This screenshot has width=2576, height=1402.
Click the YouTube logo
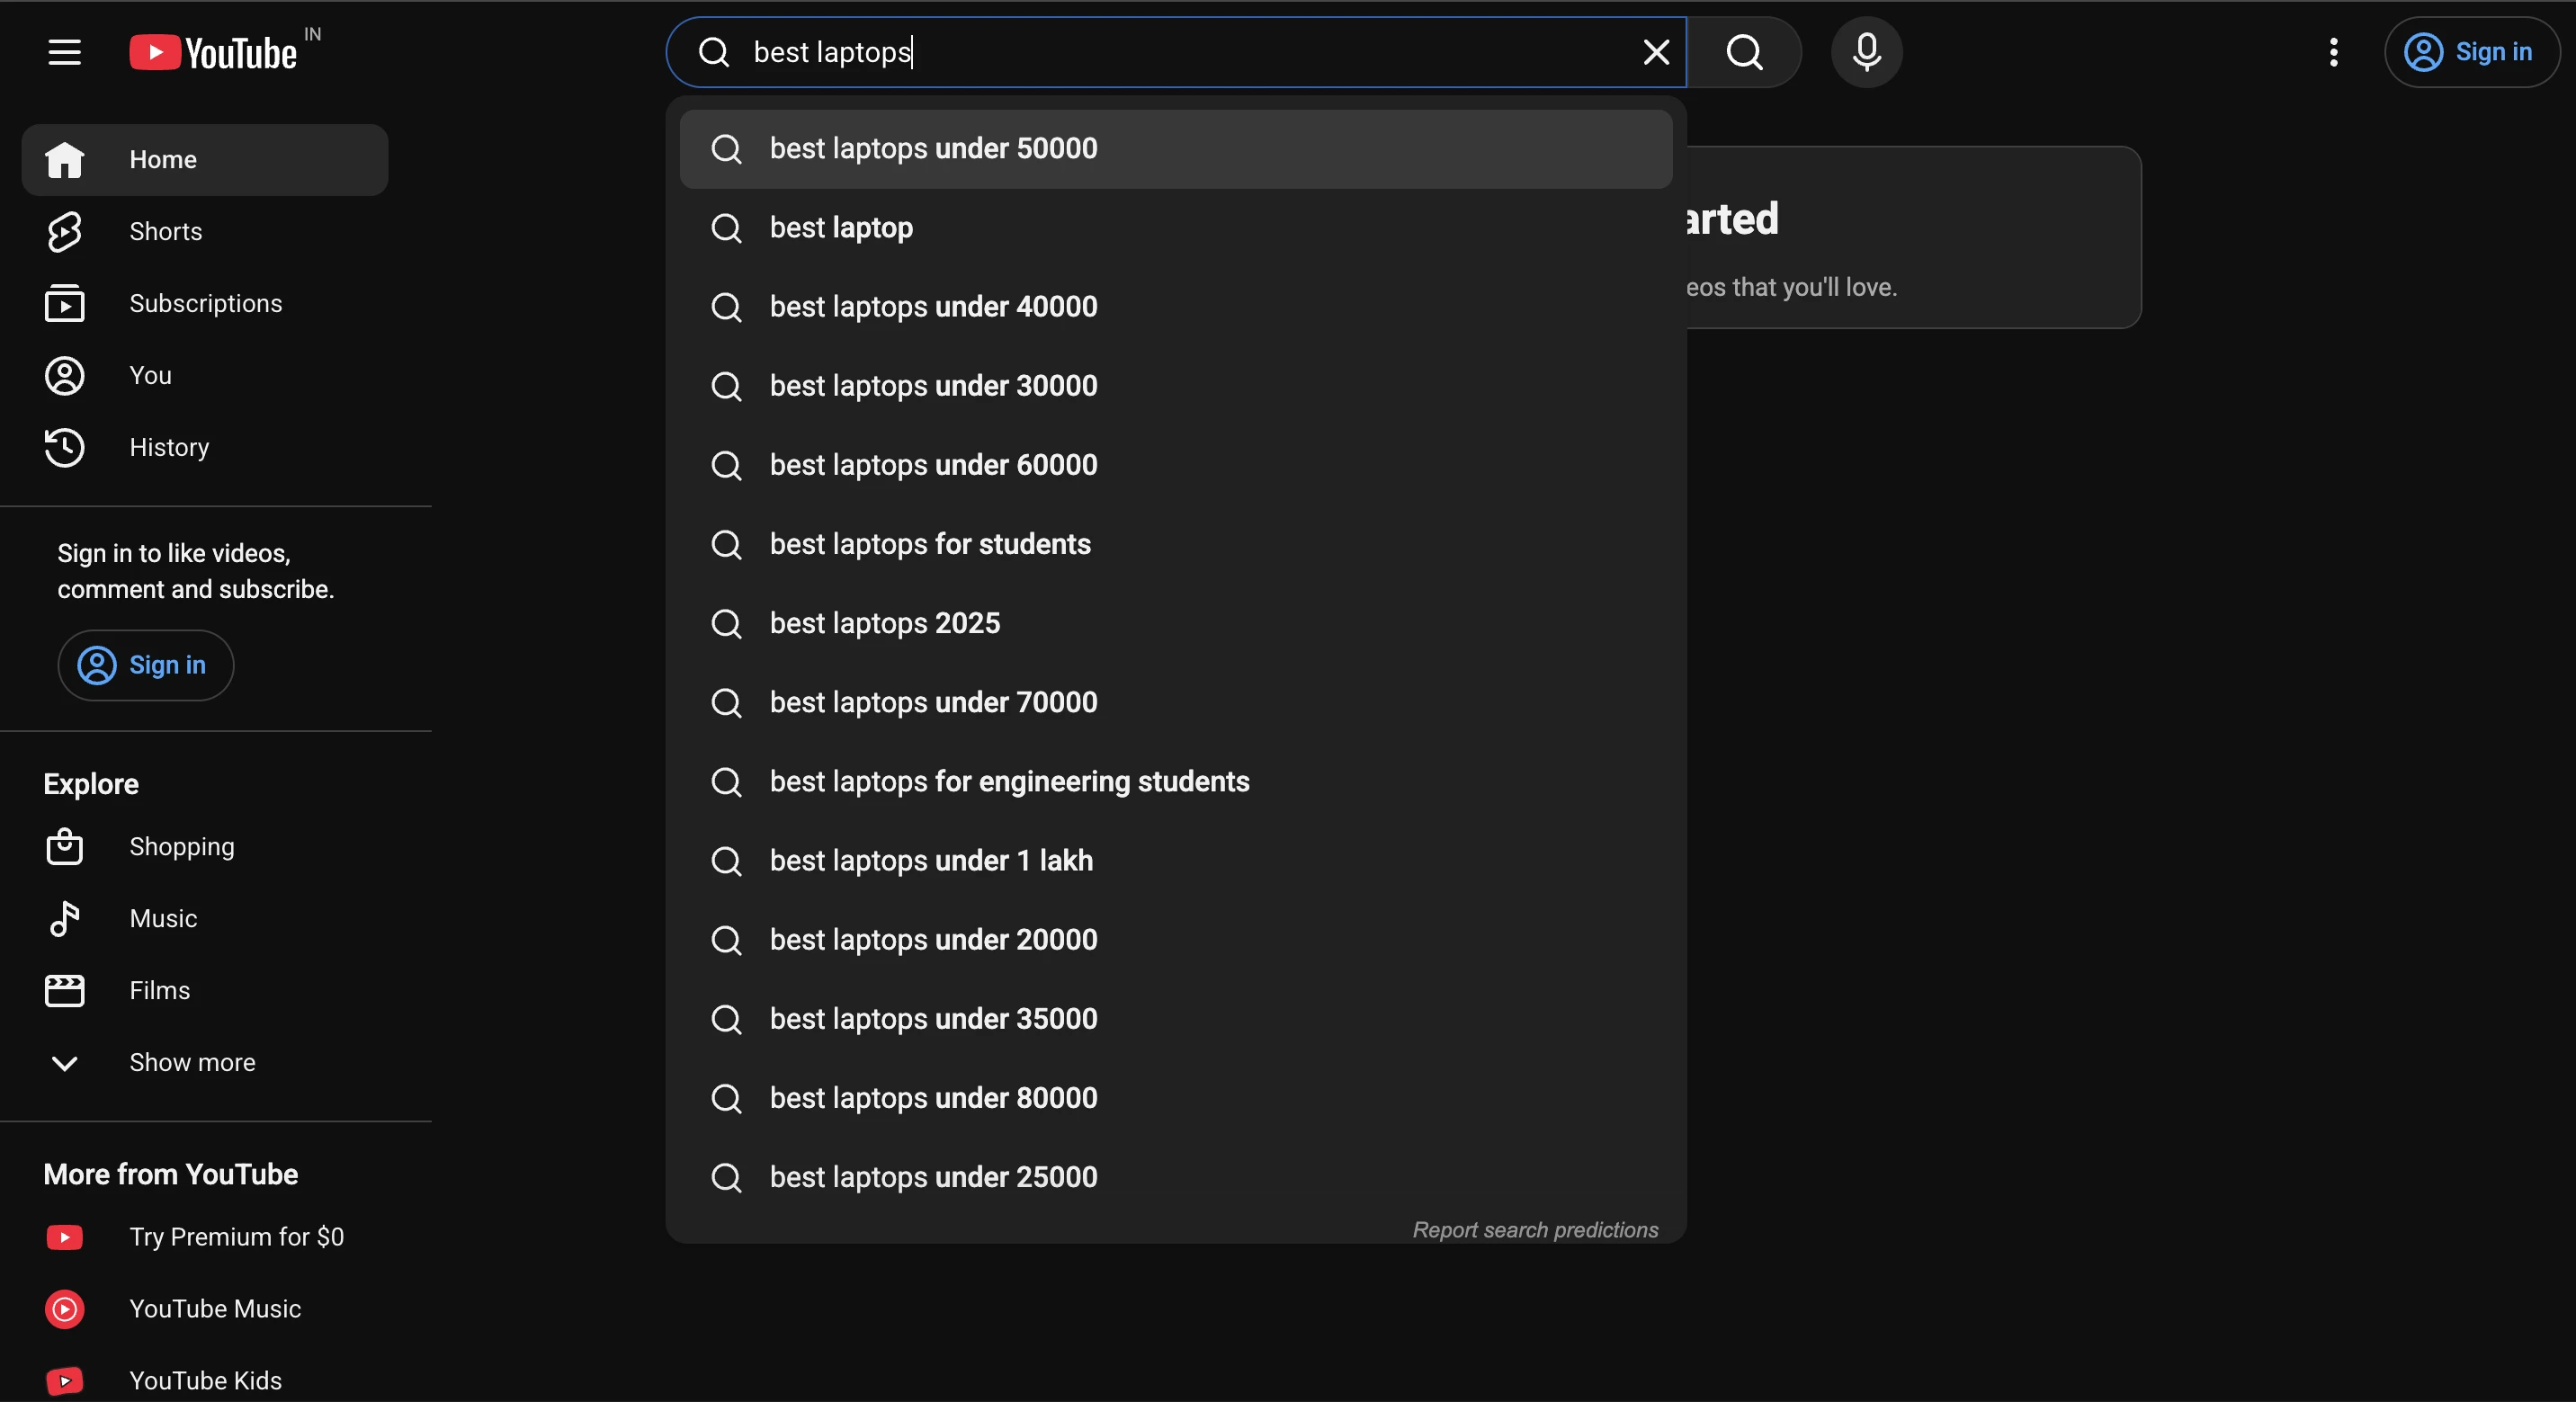pyautogui.click(x=213, y=52)
